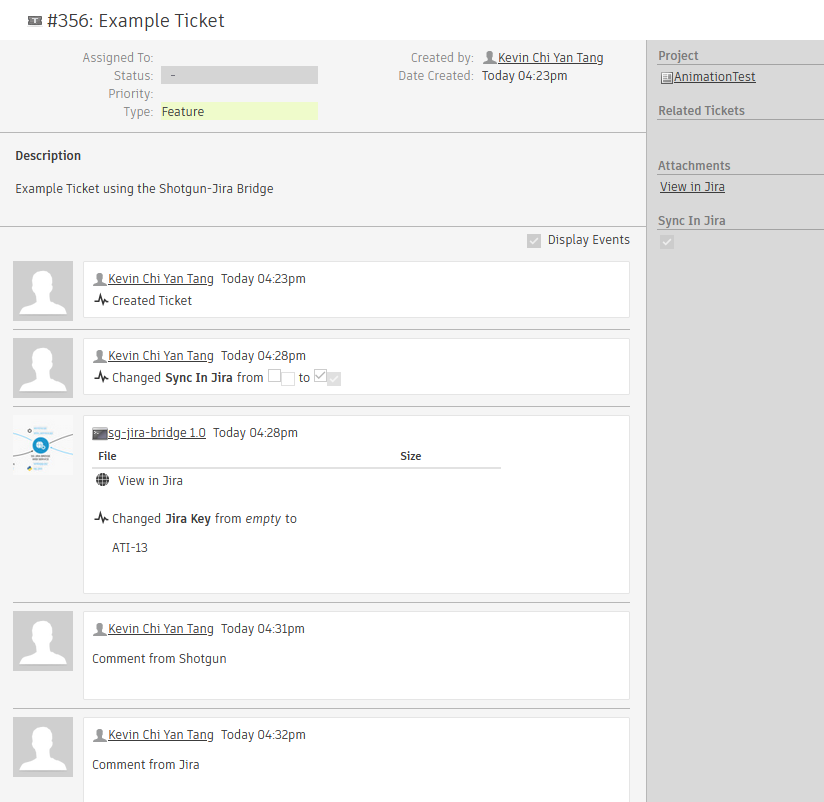Click the activity pulse icon beside Created Ticket
This screenshot has height=802, width=824.
(x=101, y=300)
